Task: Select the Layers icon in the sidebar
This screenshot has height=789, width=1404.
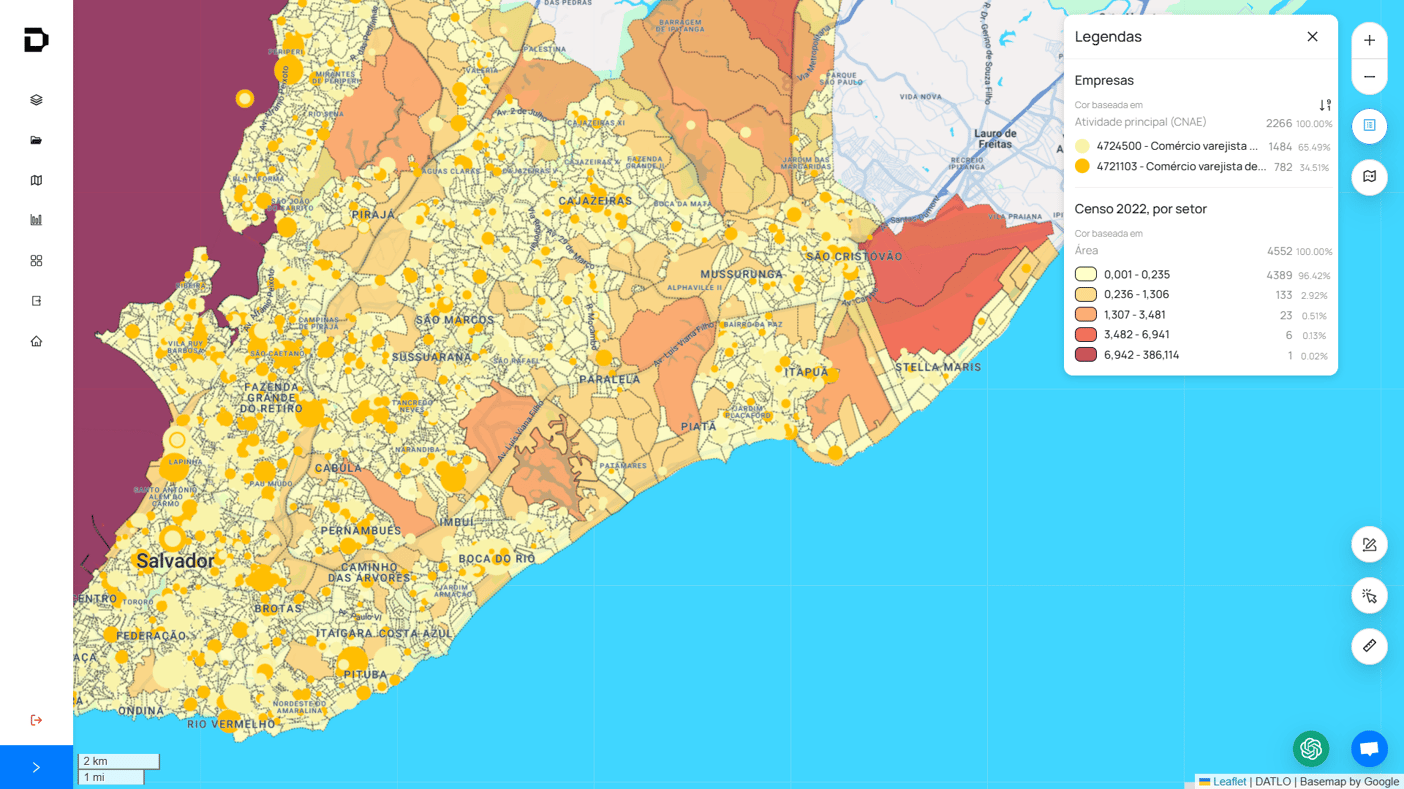Action: [x=36, y=99]
